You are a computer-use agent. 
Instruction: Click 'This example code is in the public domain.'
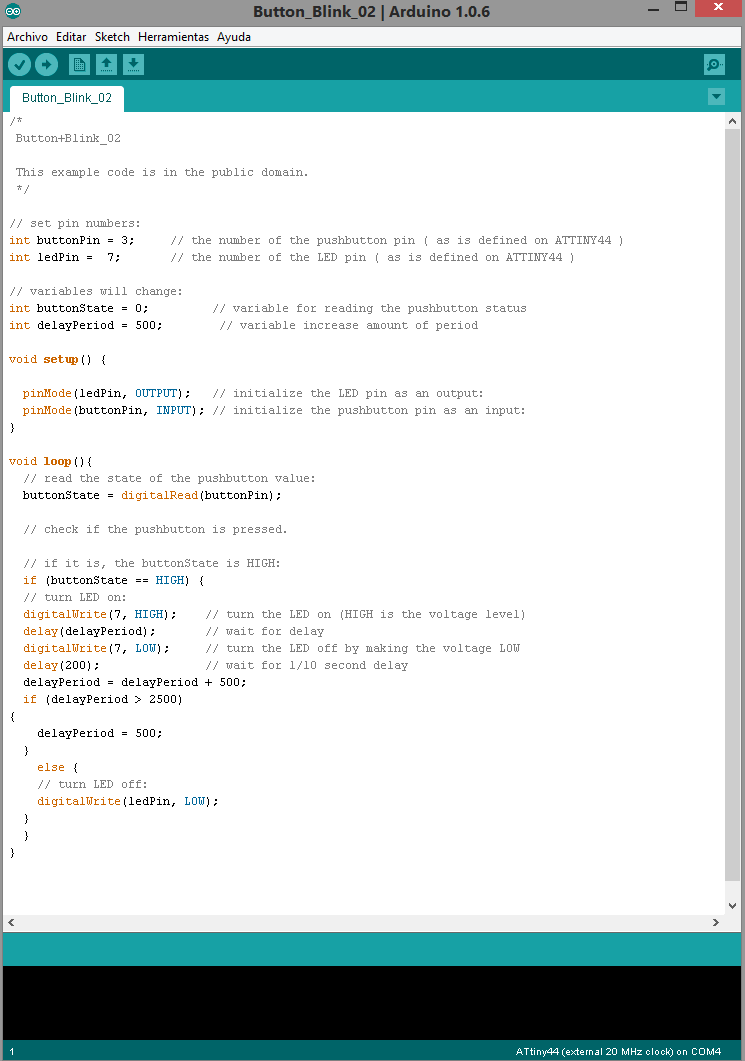click(162, 173)
